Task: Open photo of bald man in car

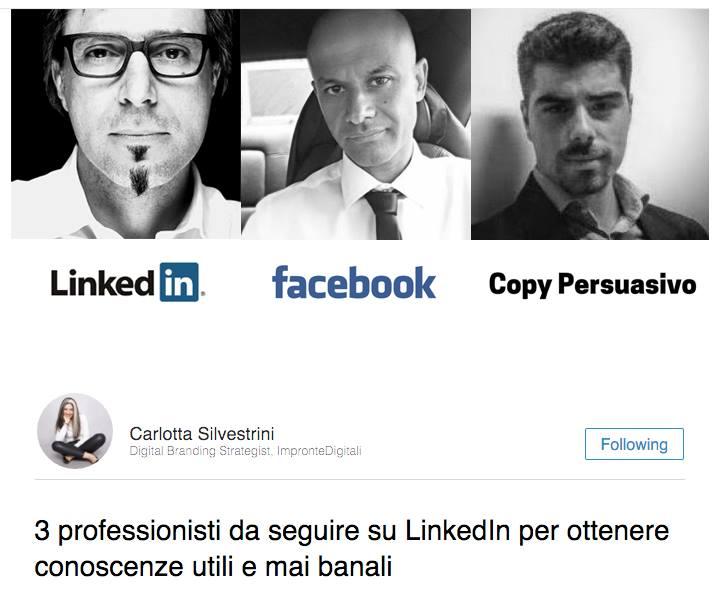Action: [356, 124]
